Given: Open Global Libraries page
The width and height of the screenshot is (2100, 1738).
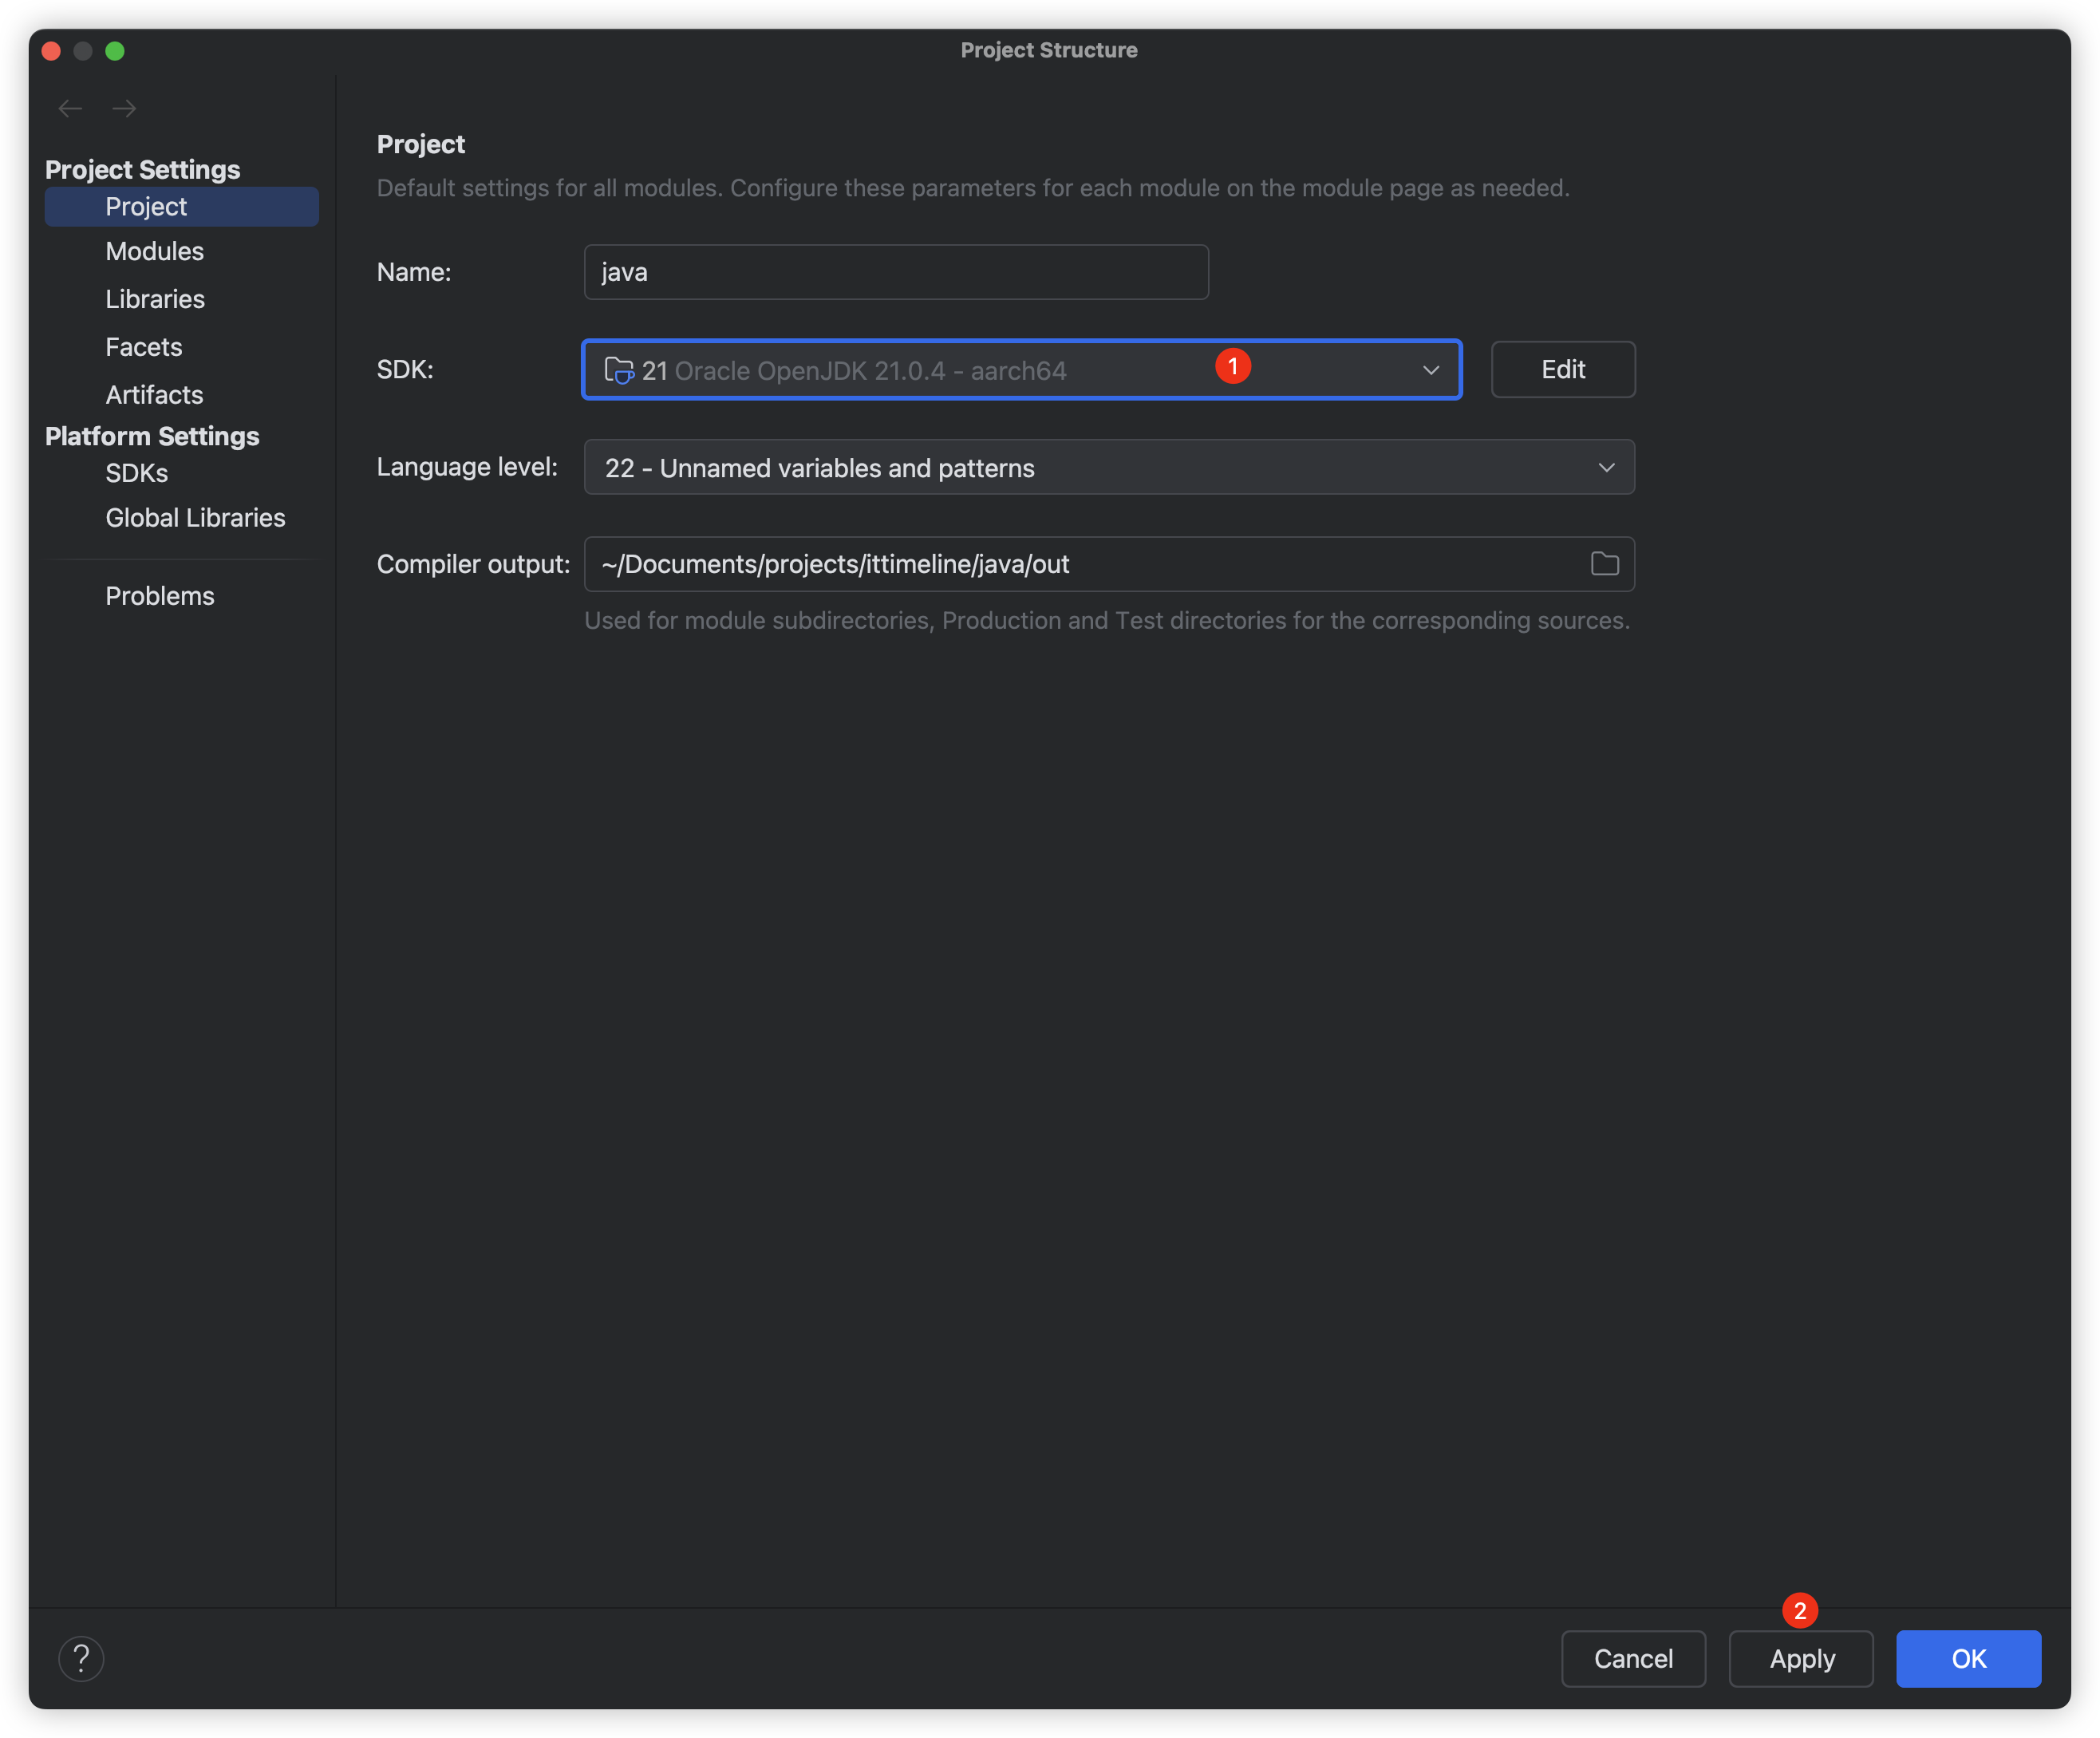Looking at the screenshot, I should (195, 518).
